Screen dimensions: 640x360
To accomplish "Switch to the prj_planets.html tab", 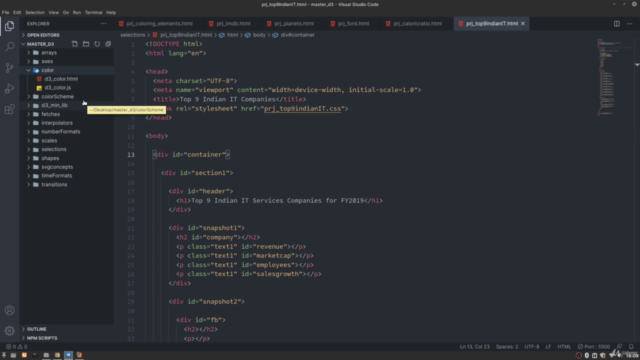I will click(293, 24).
